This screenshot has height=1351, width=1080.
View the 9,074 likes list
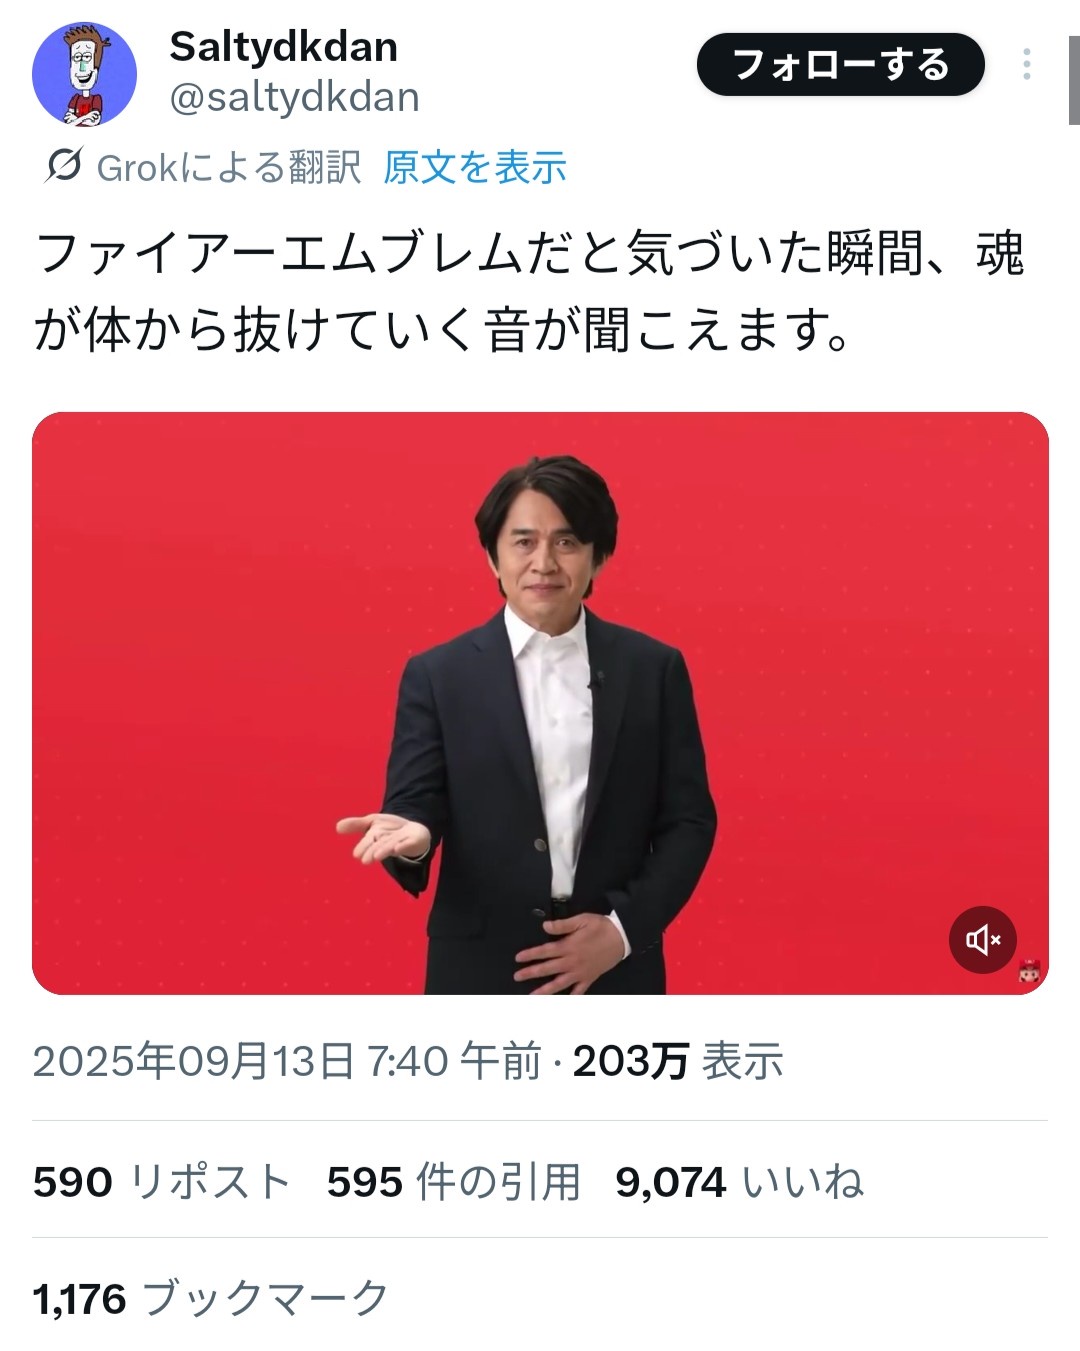(739, 1182)
